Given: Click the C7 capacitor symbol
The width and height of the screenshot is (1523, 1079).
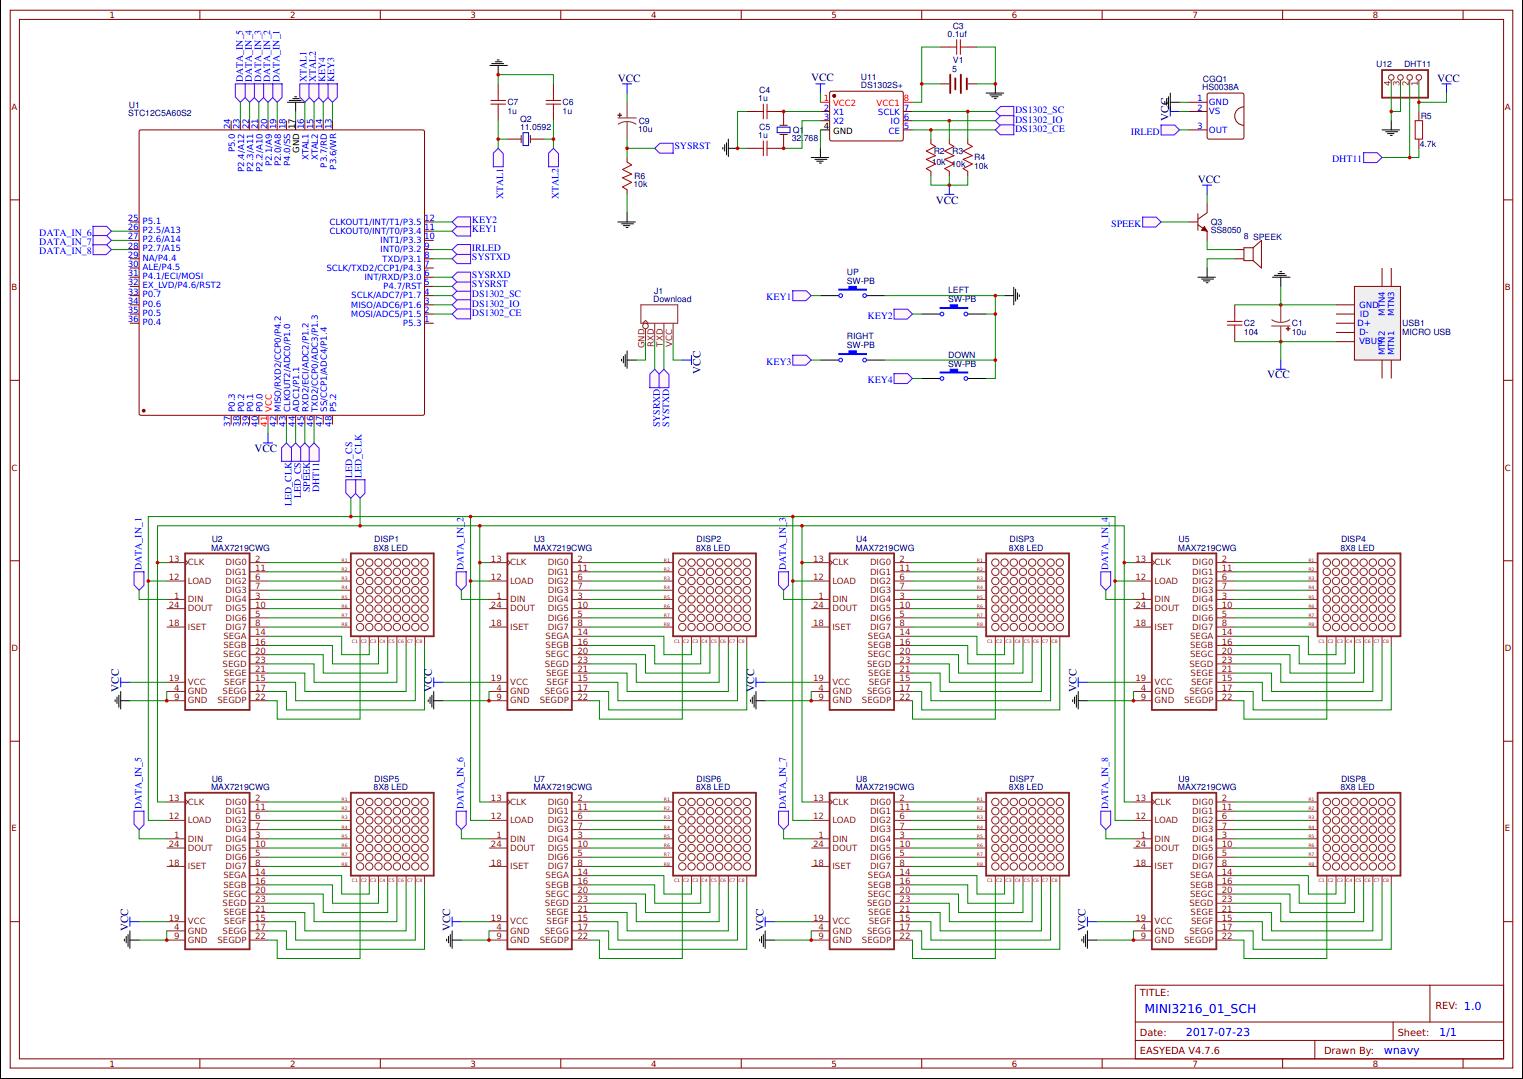Looking at the screenshot, I should click(497, 102).
